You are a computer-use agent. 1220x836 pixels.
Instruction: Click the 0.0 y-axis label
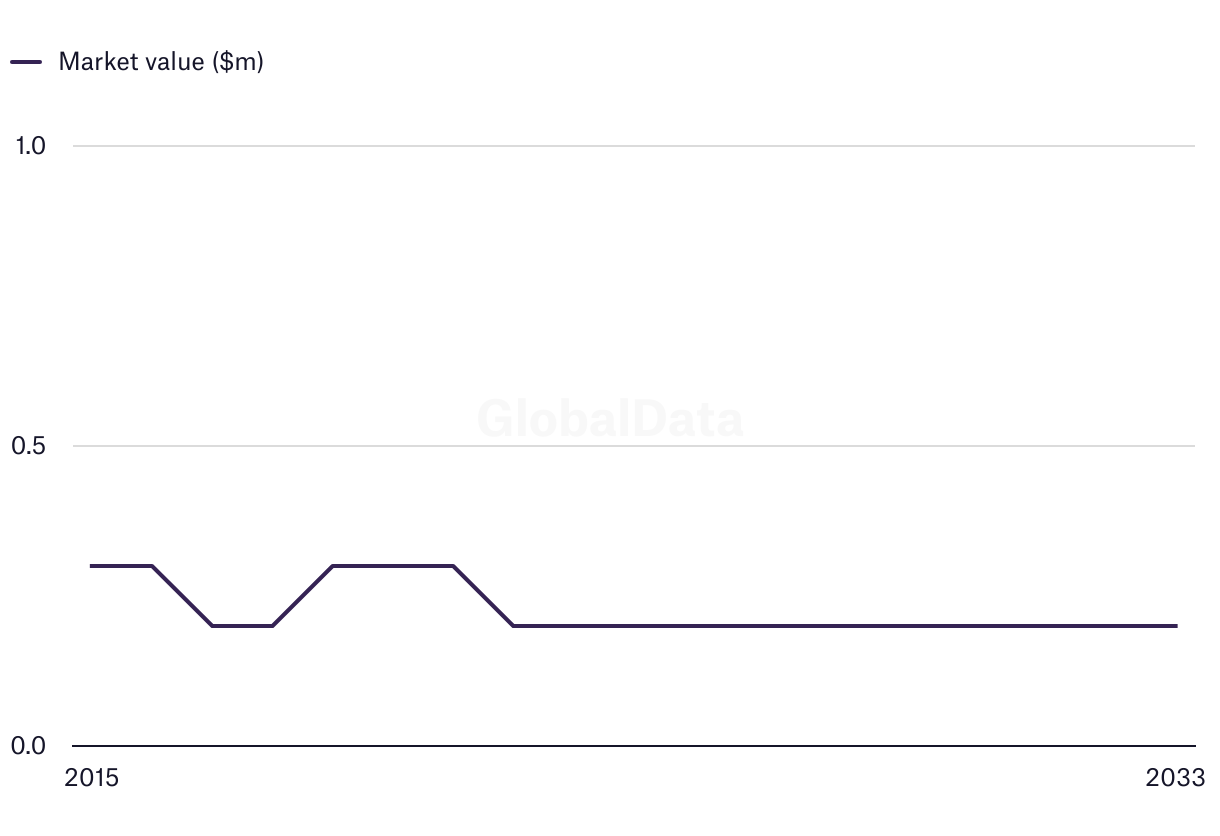[30, 746]
